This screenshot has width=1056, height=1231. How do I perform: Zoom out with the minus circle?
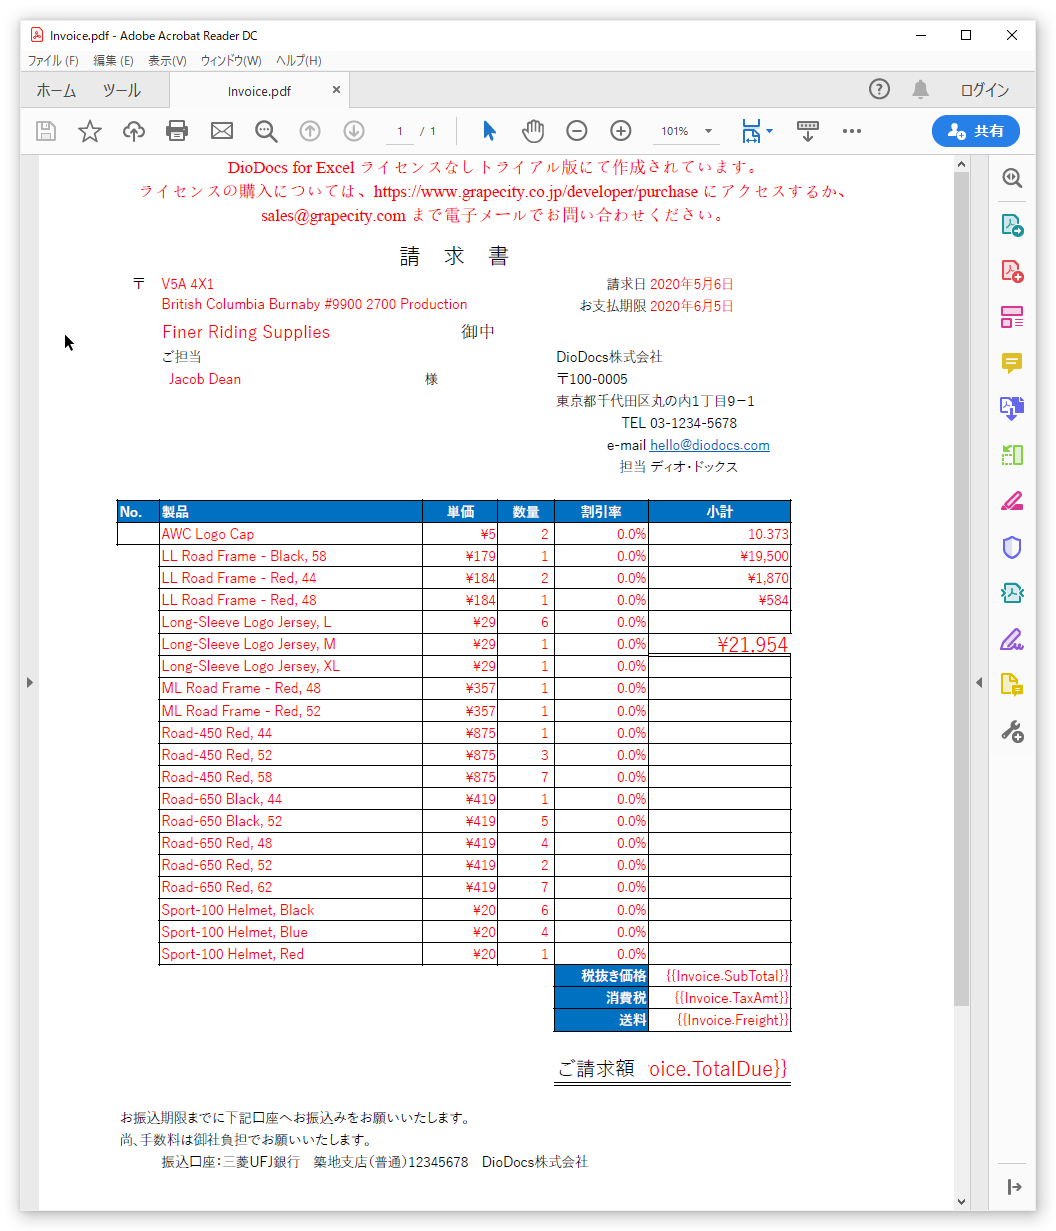click(577, 131)
